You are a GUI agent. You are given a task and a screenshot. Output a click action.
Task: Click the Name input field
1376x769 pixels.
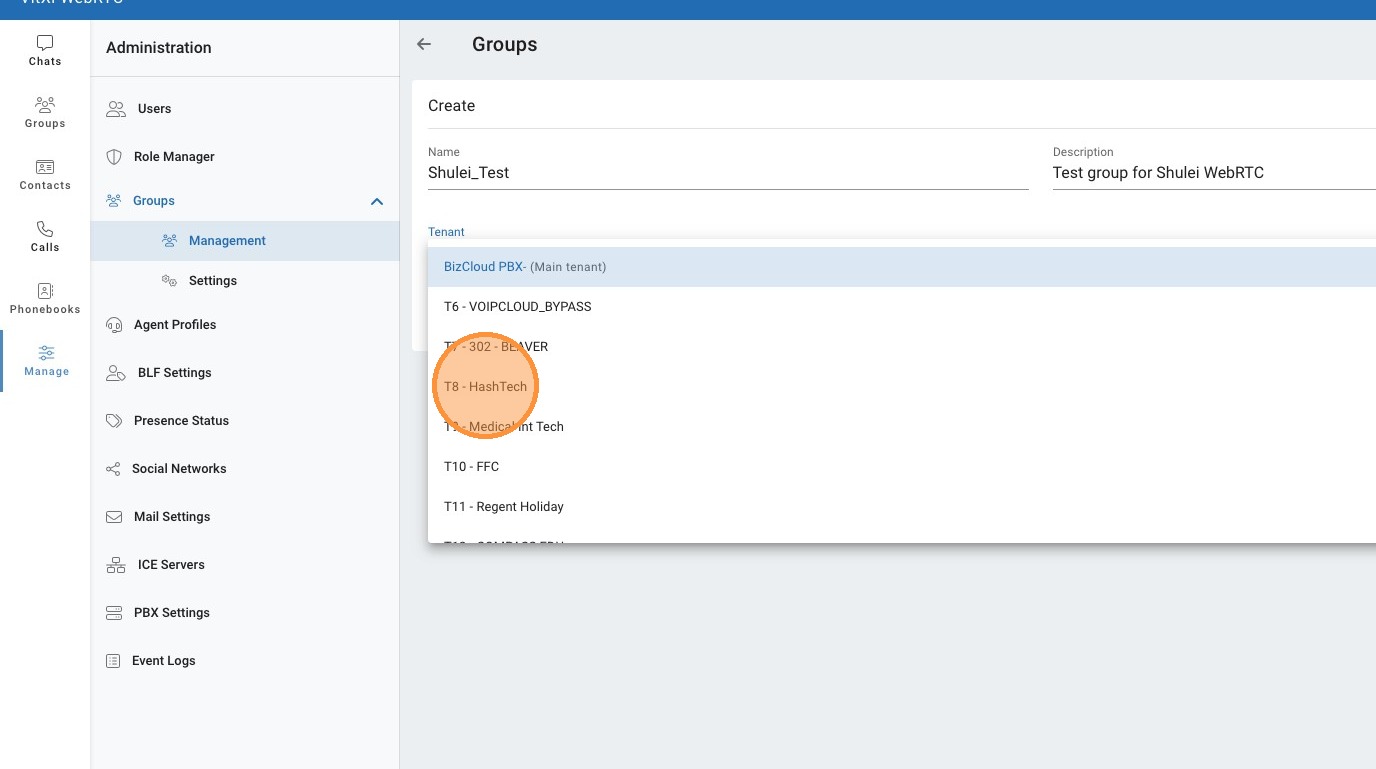[727, 173]
